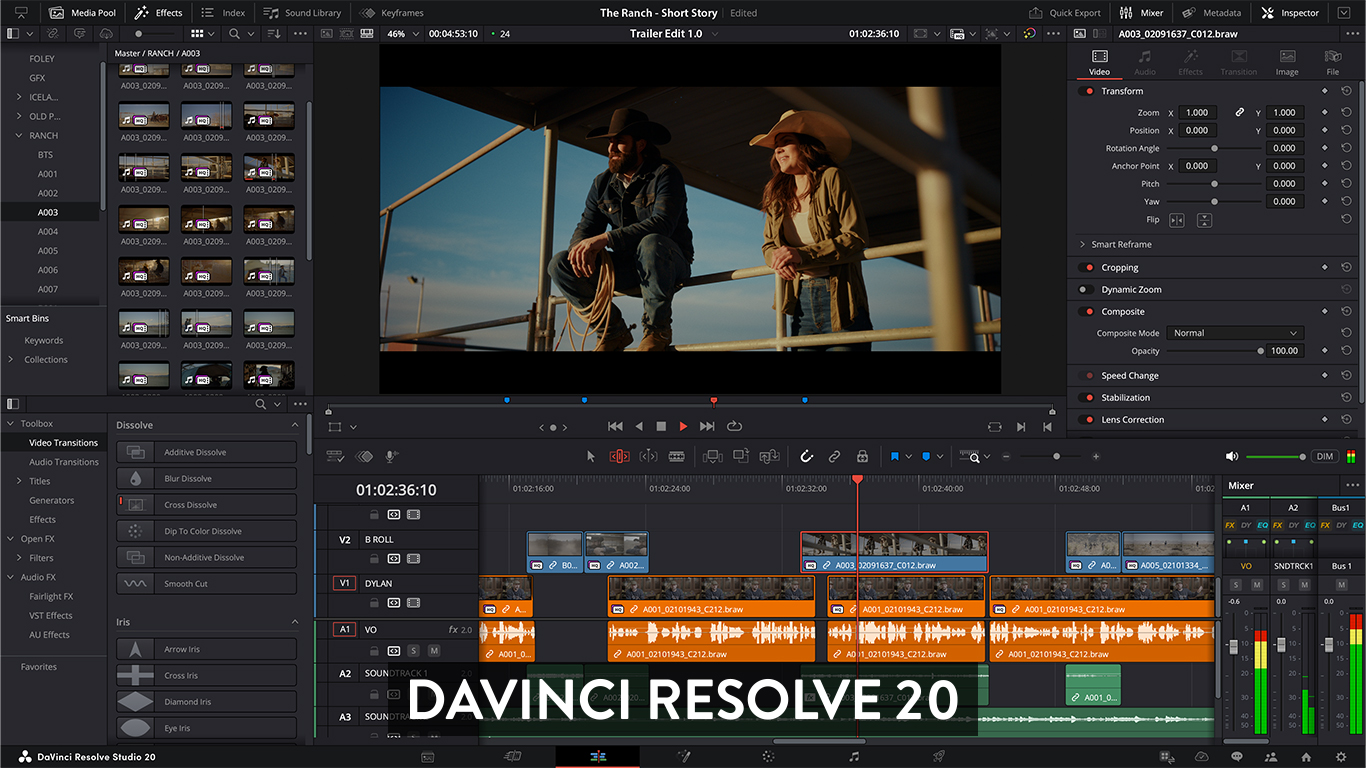This screenshot has width=1366, height=768.
Task: Reset the Transform section with its reset arrow
Action: pos(1346,91)
